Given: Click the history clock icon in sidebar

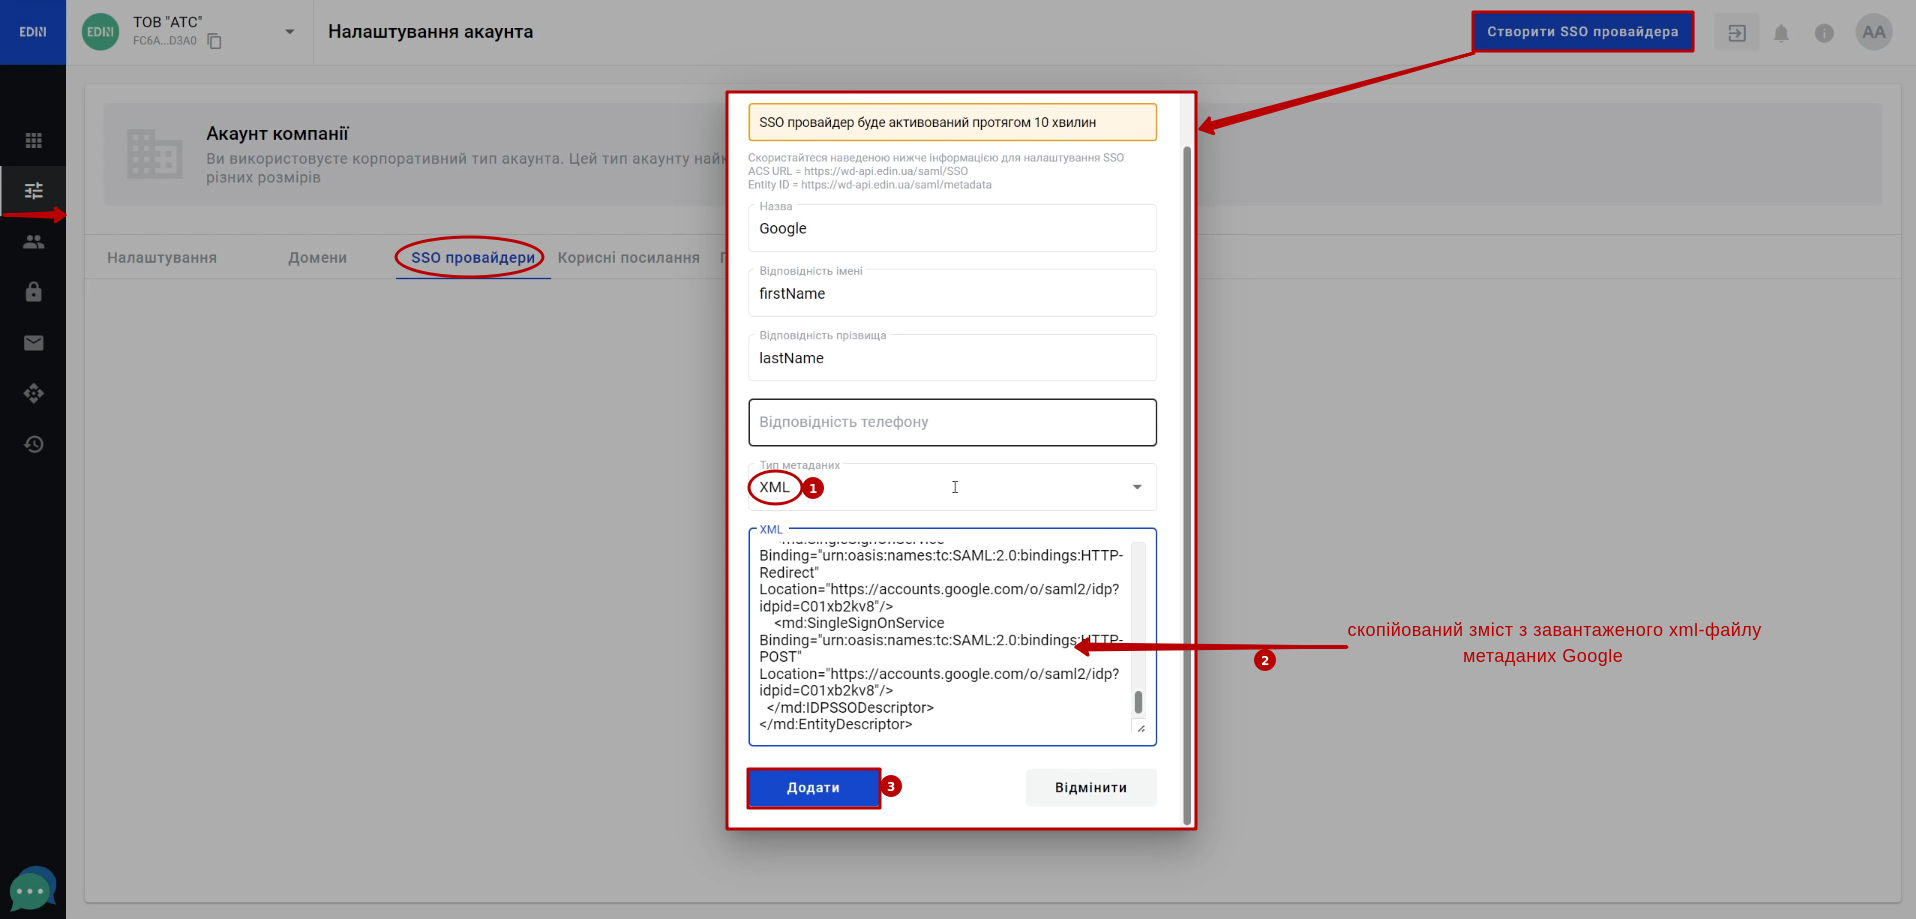Looking at the screenshot, I should (33, 444).
